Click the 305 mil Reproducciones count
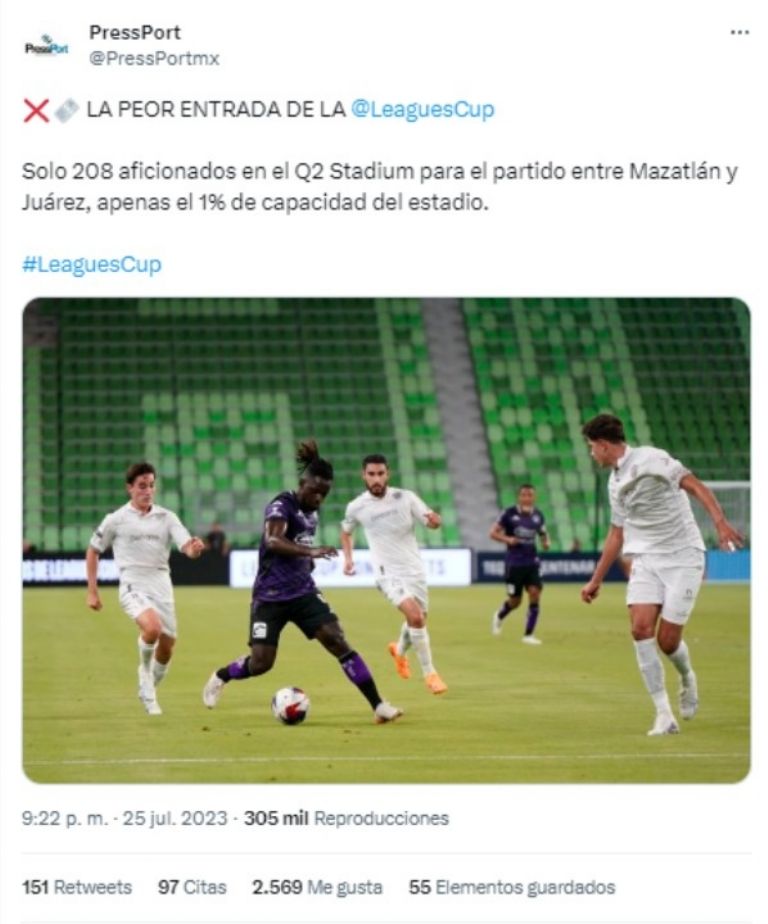768x924 pixels. click(x=347, y=819)
